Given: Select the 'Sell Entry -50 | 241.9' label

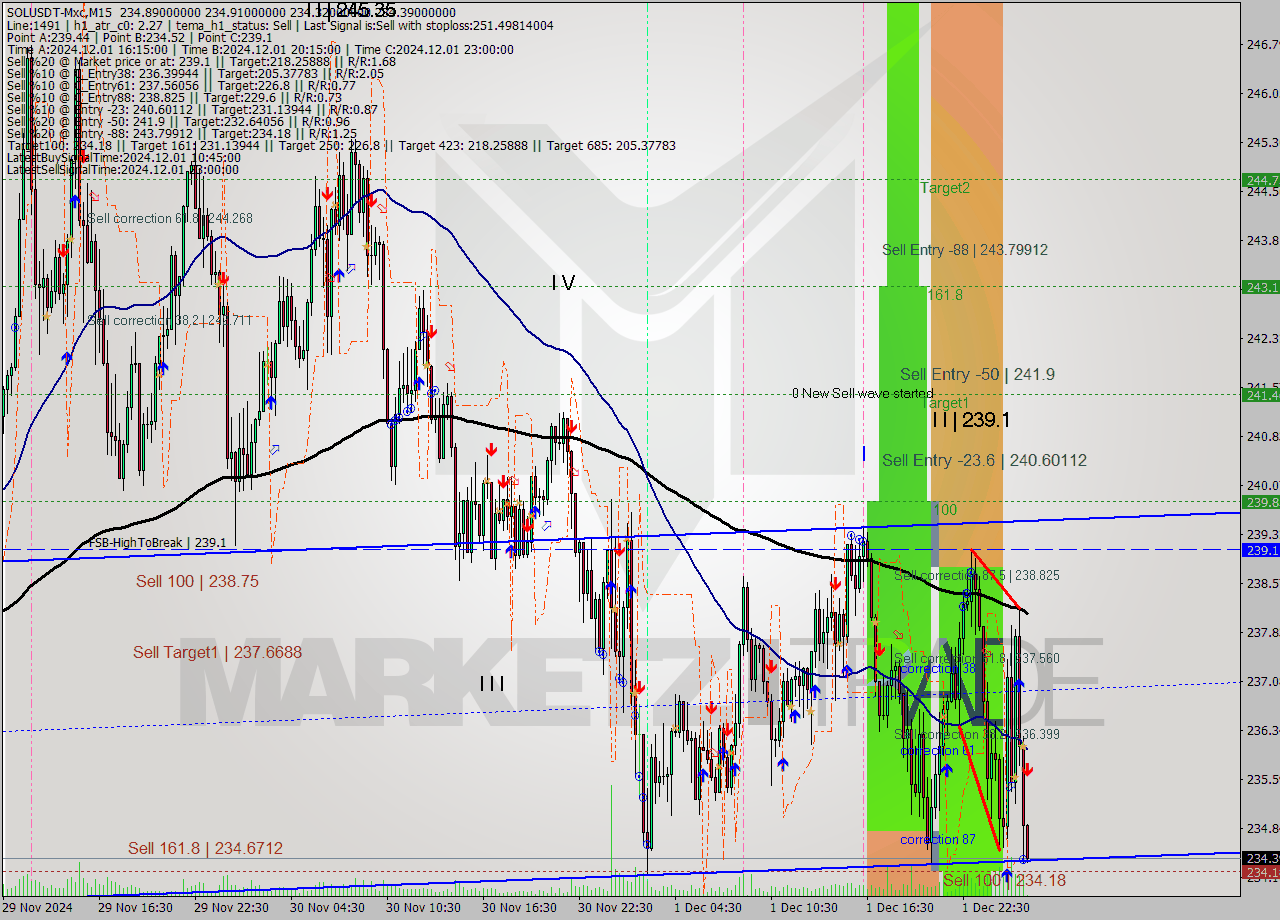Looking at the screenshot, I should [977, 374].
